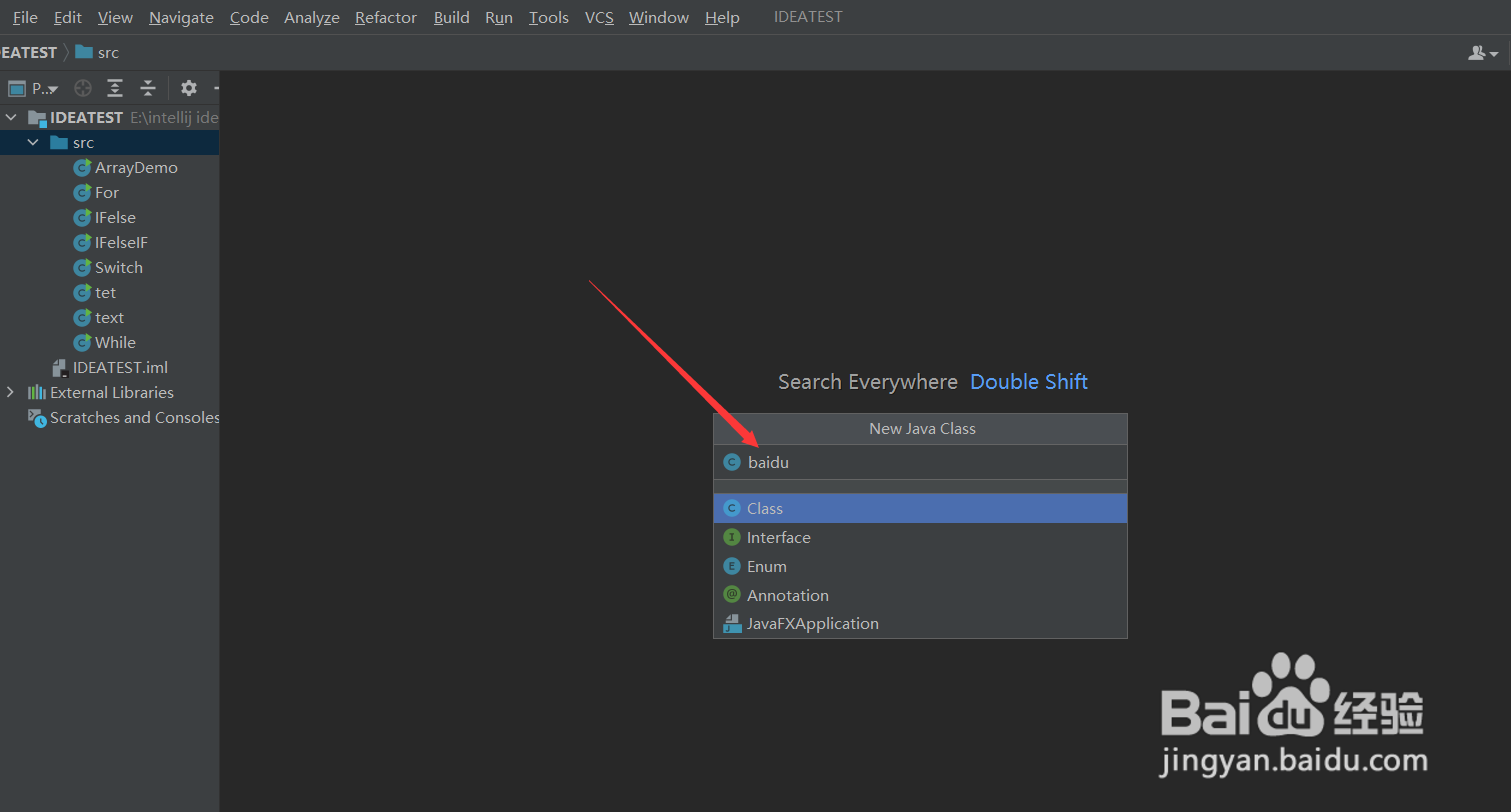Select the Annotation option
The height and width of the screenshot is (812, 1511).
tap(787, 596)
